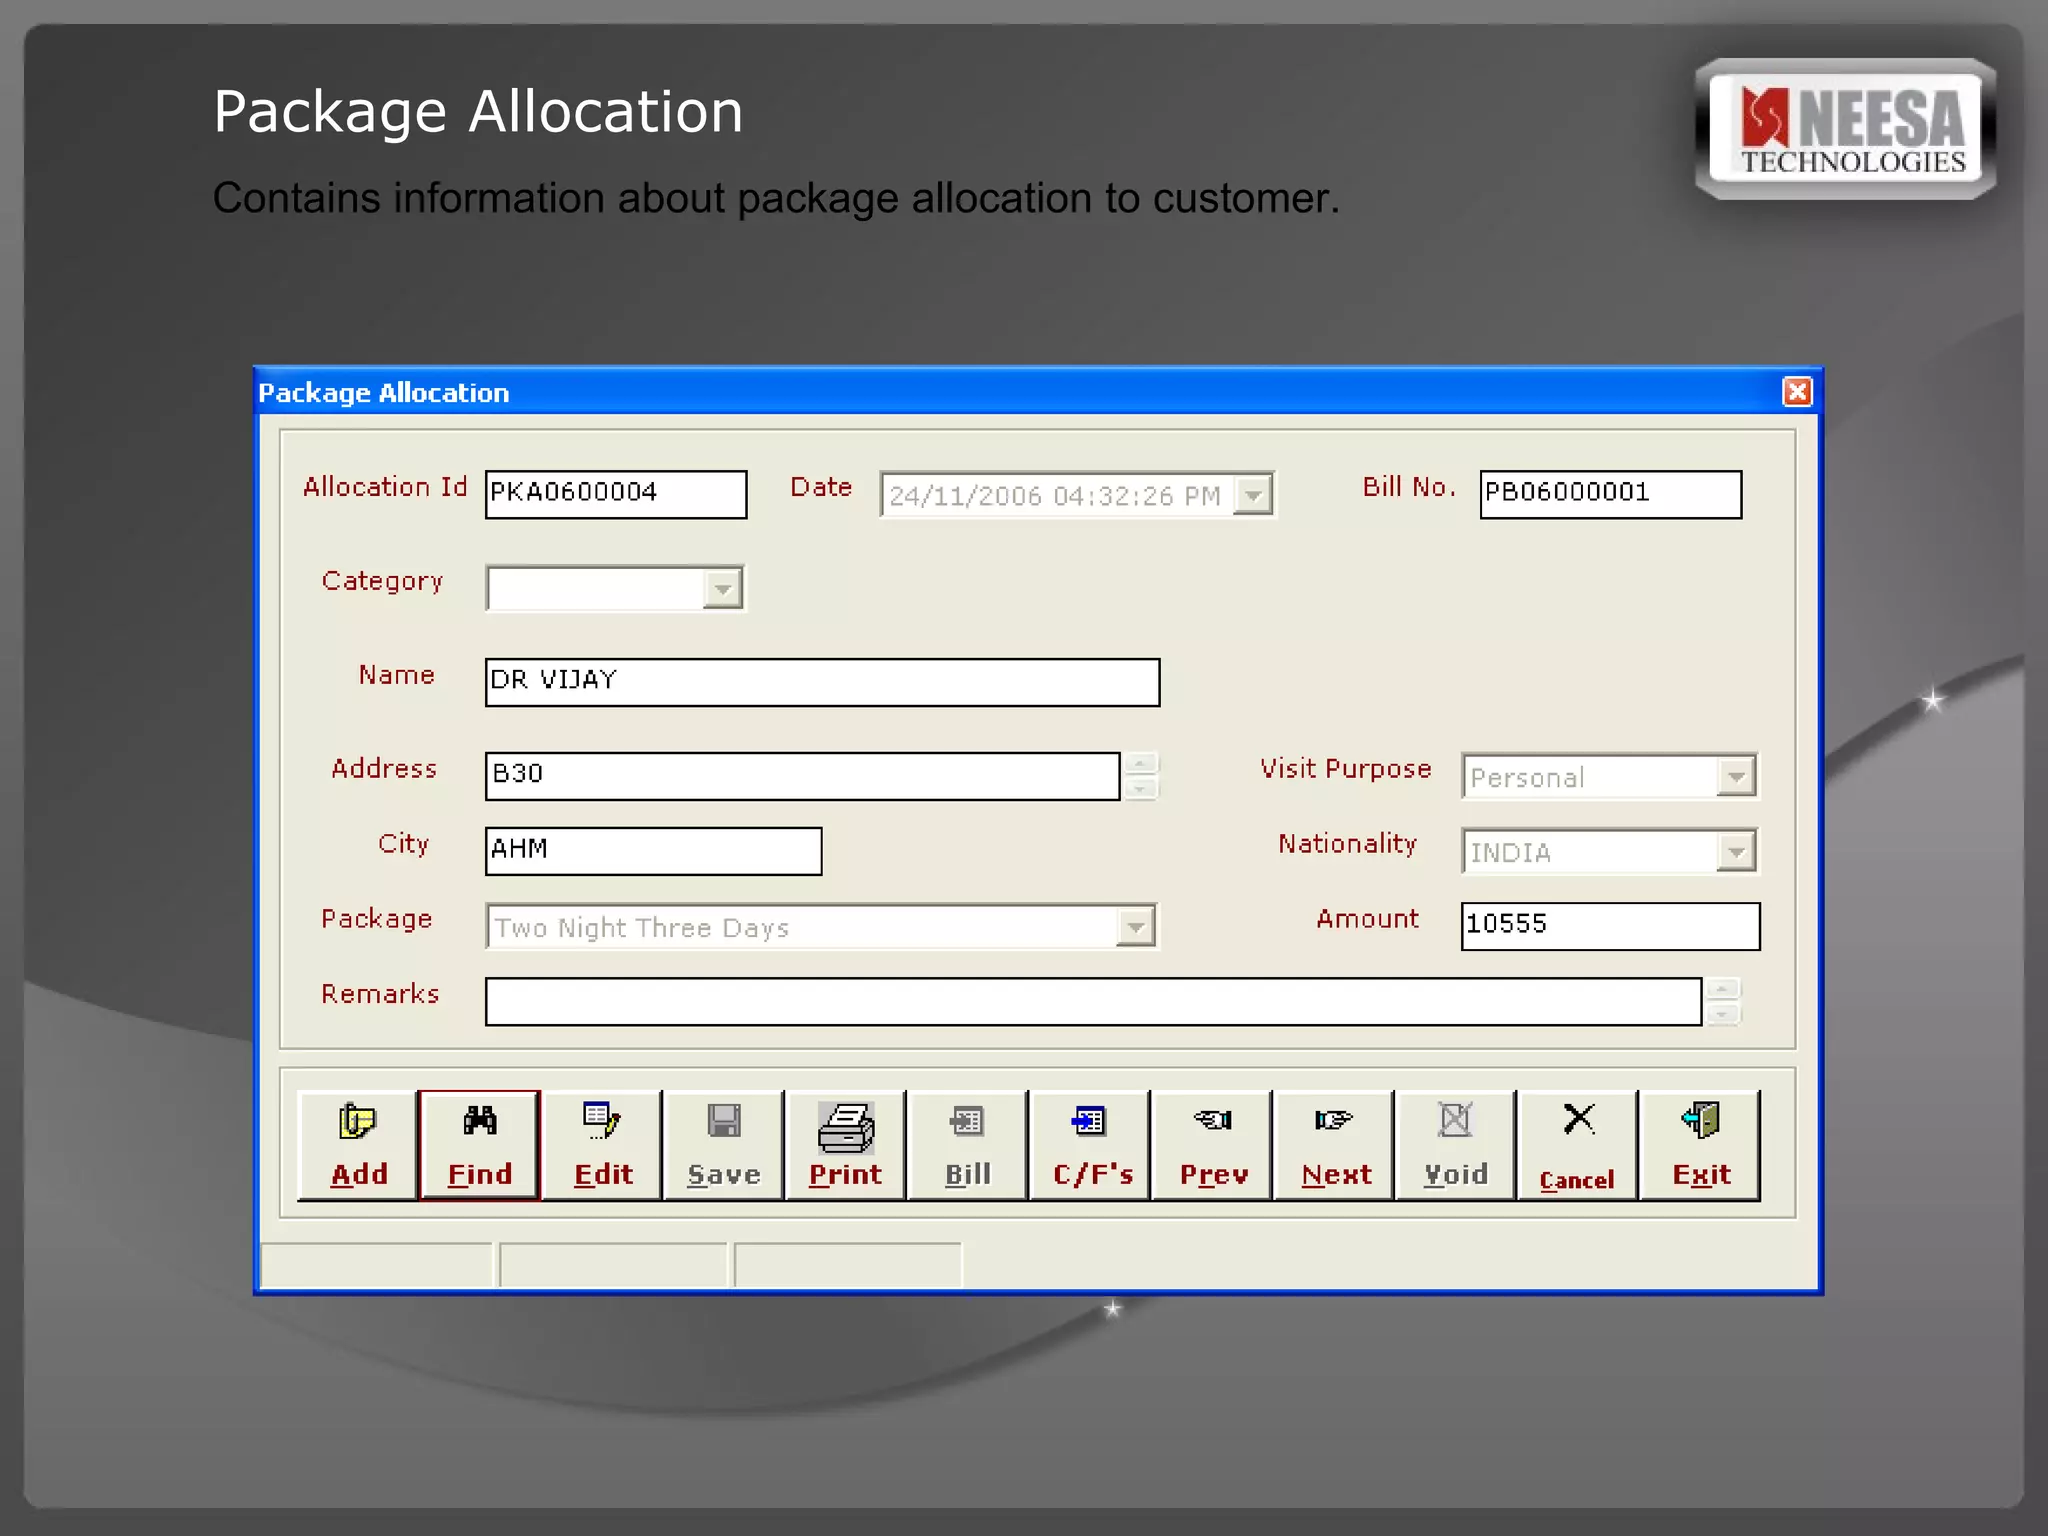
Task: Click the Personal value in Visit Purpose
Action: click(x=1527, y=778)
